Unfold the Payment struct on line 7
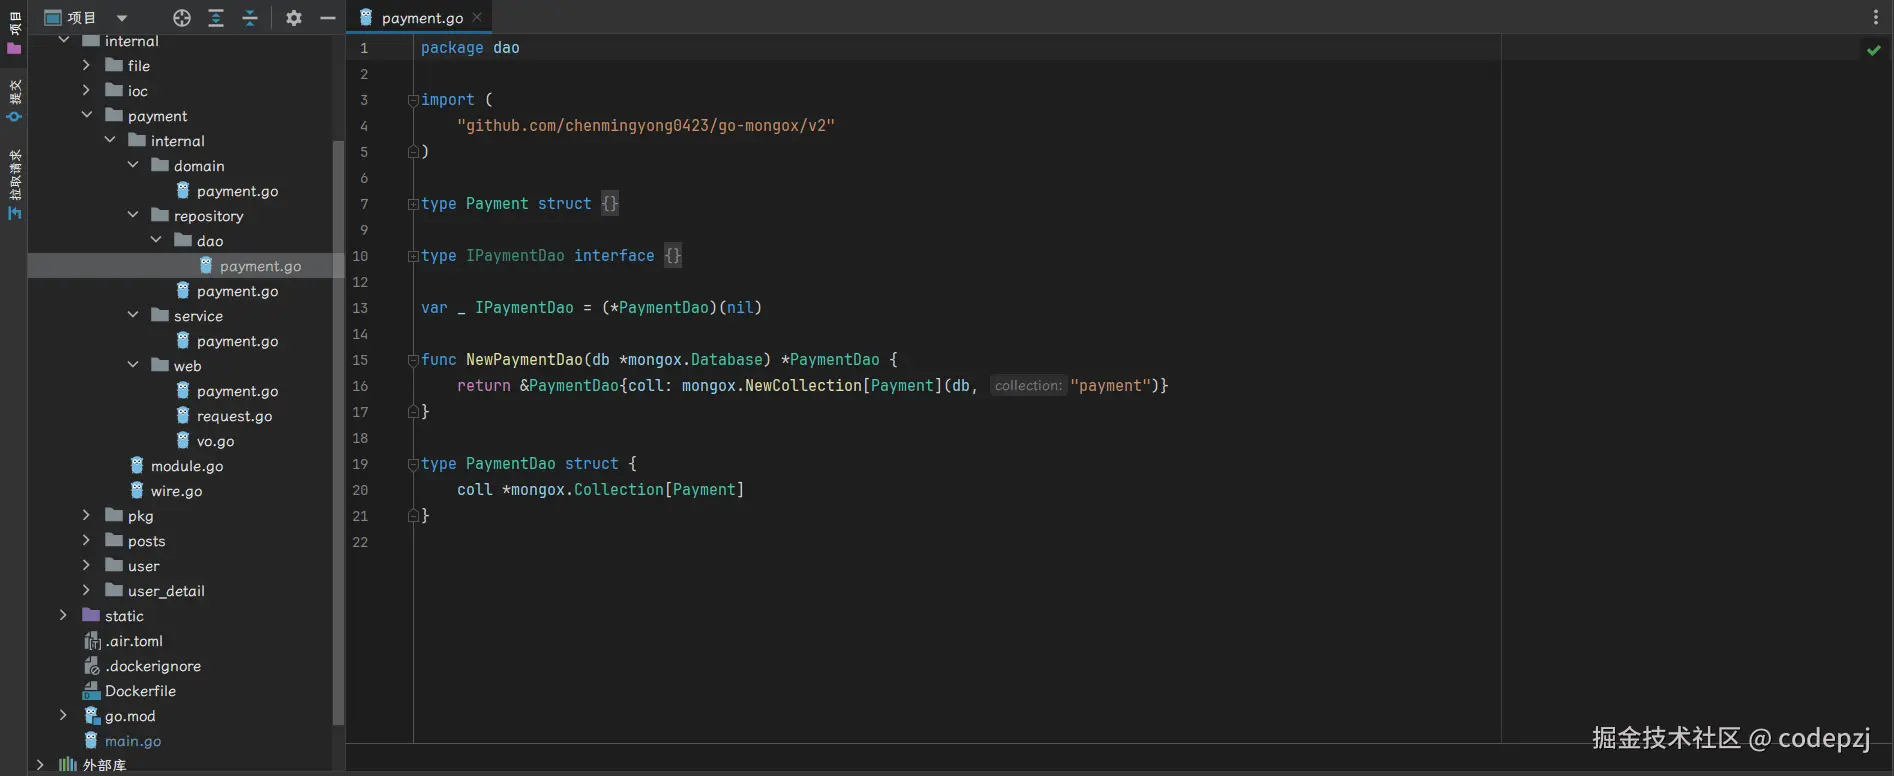This screenshot has height=776, width=1894. (x=413, y=204)
